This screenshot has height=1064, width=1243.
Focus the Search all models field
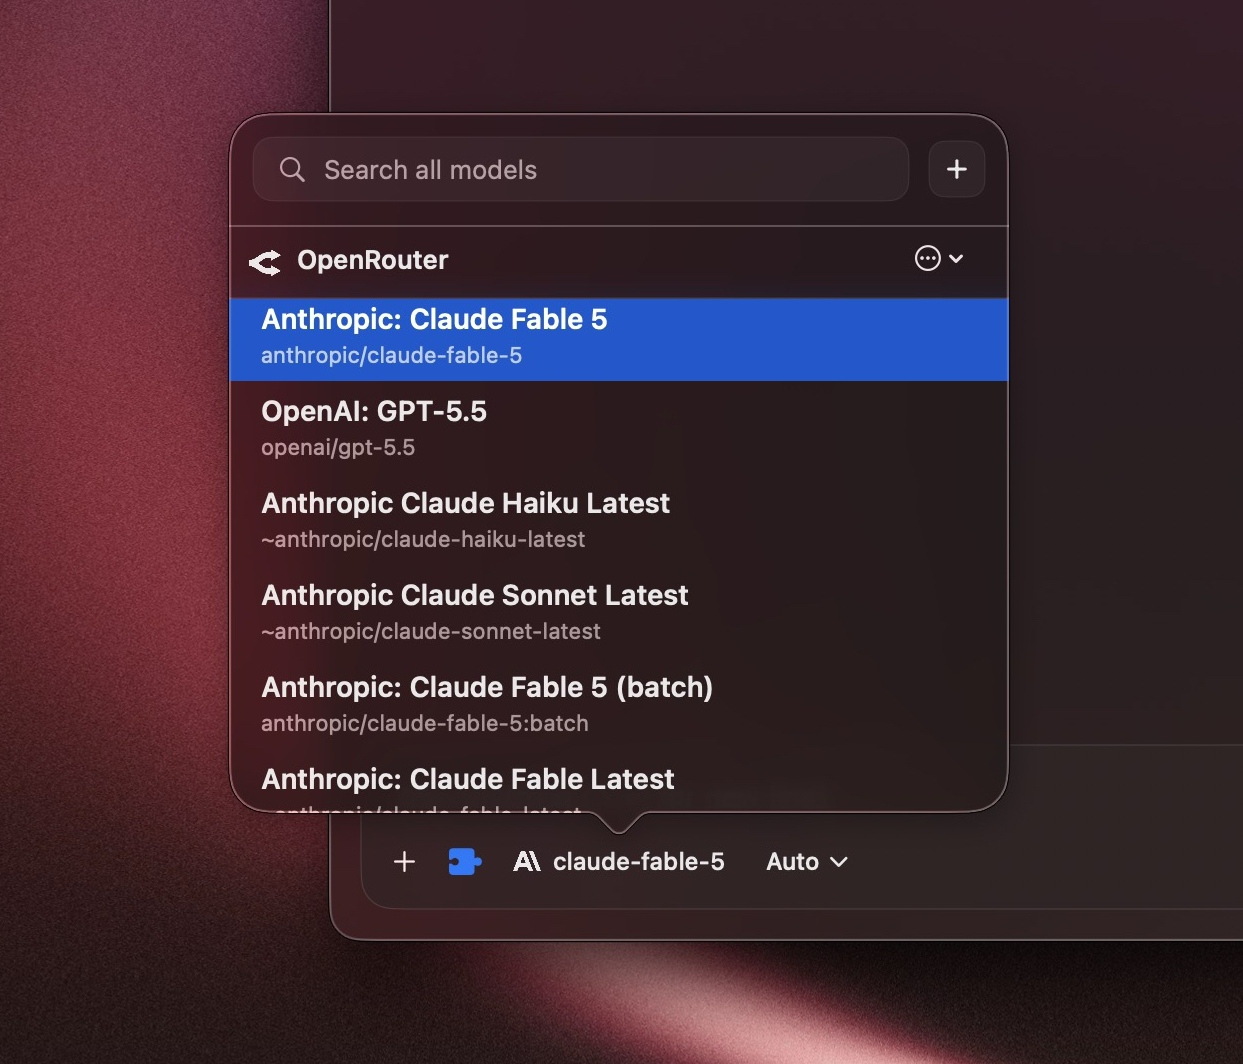[x=581, y=169]
